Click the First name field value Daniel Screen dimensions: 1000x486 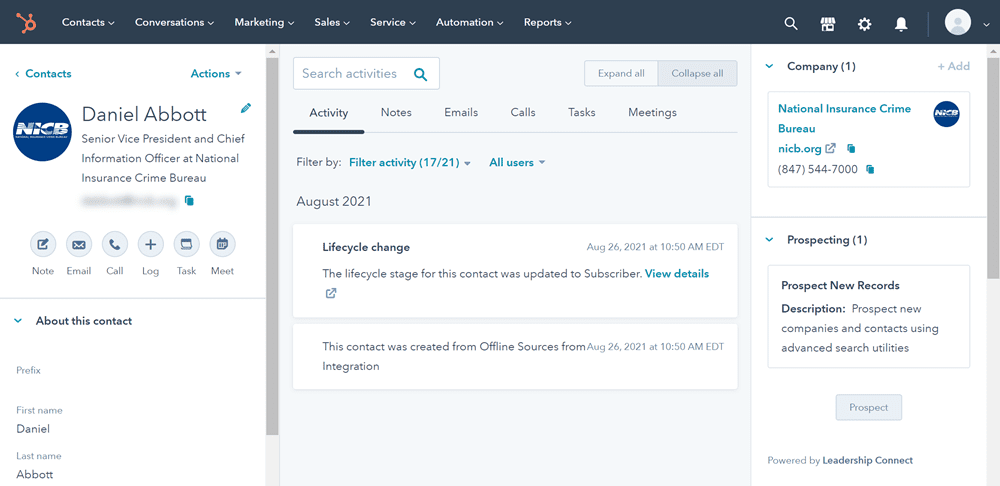[x=33, y=429]
